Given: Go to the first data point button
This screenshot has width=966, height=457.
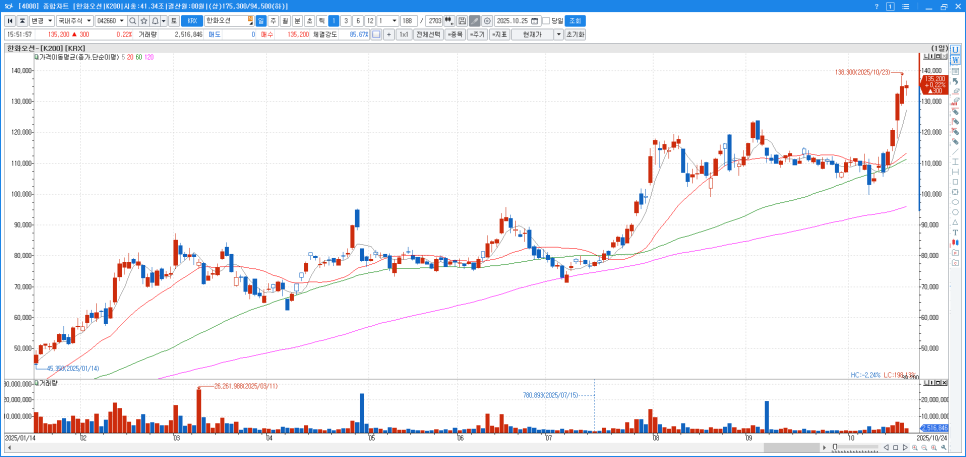Looking at the screenshot, I should pyautogui.click(x=10, y=20).
